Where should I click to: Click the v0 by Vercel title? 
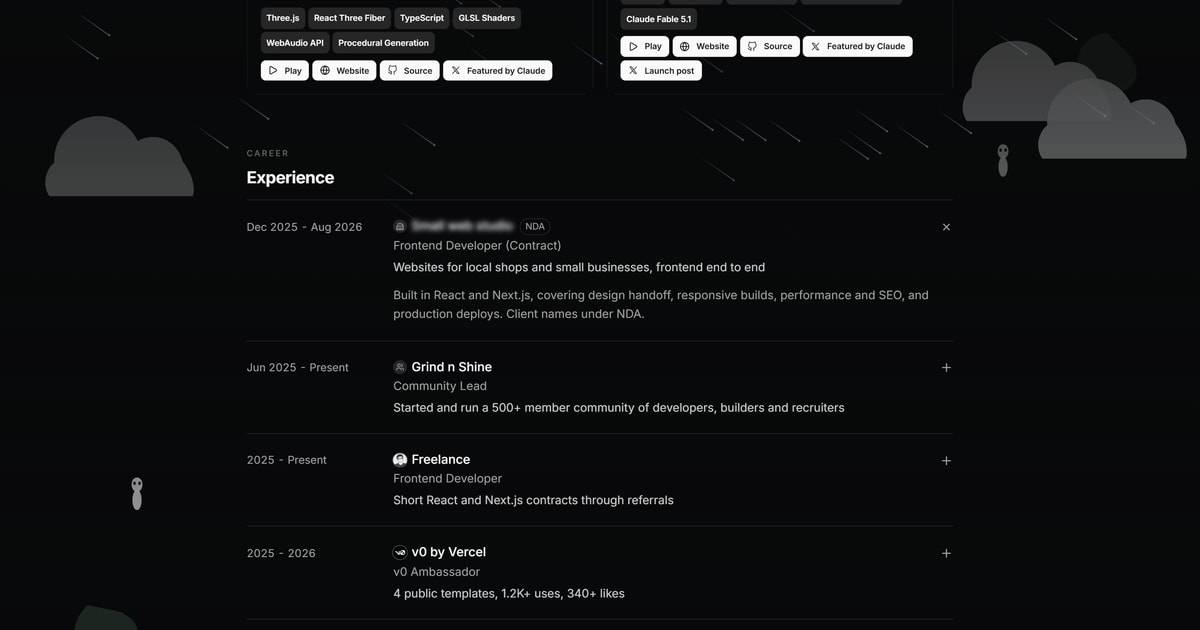[x=449, y=552]
